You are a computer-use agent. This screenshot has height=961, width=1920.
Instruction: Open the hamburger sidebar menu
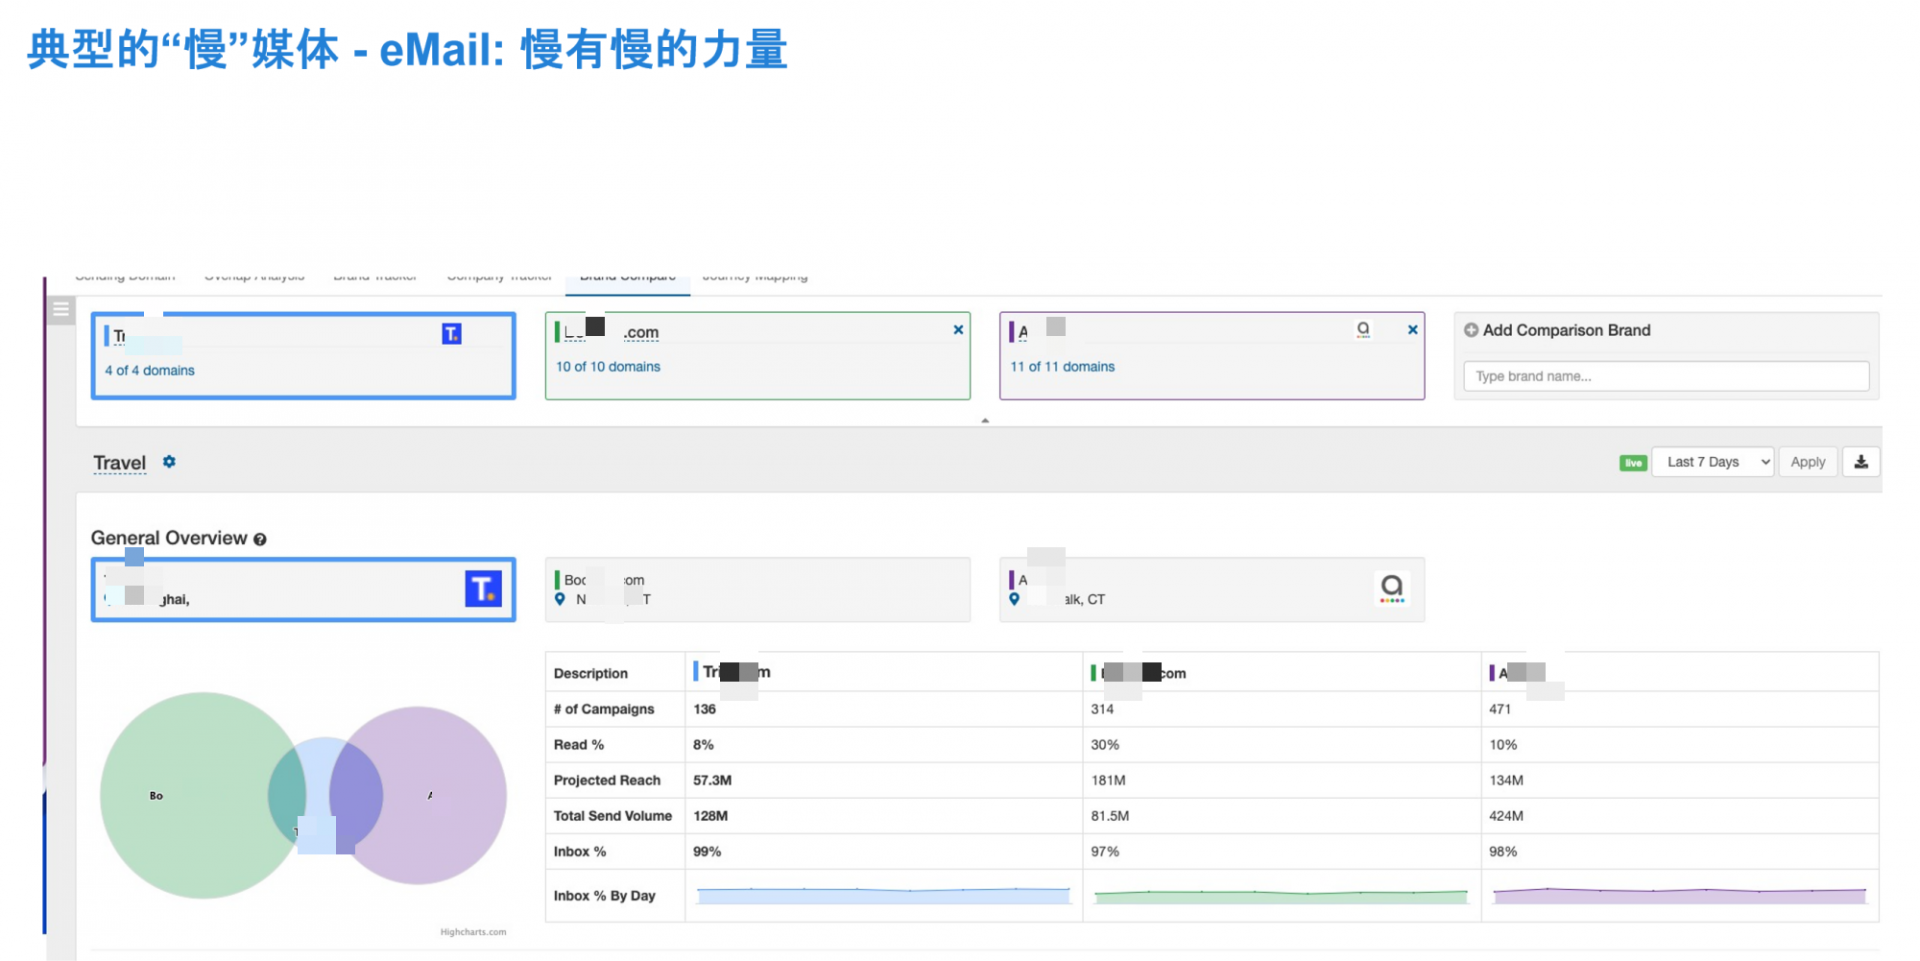point(61,310)
